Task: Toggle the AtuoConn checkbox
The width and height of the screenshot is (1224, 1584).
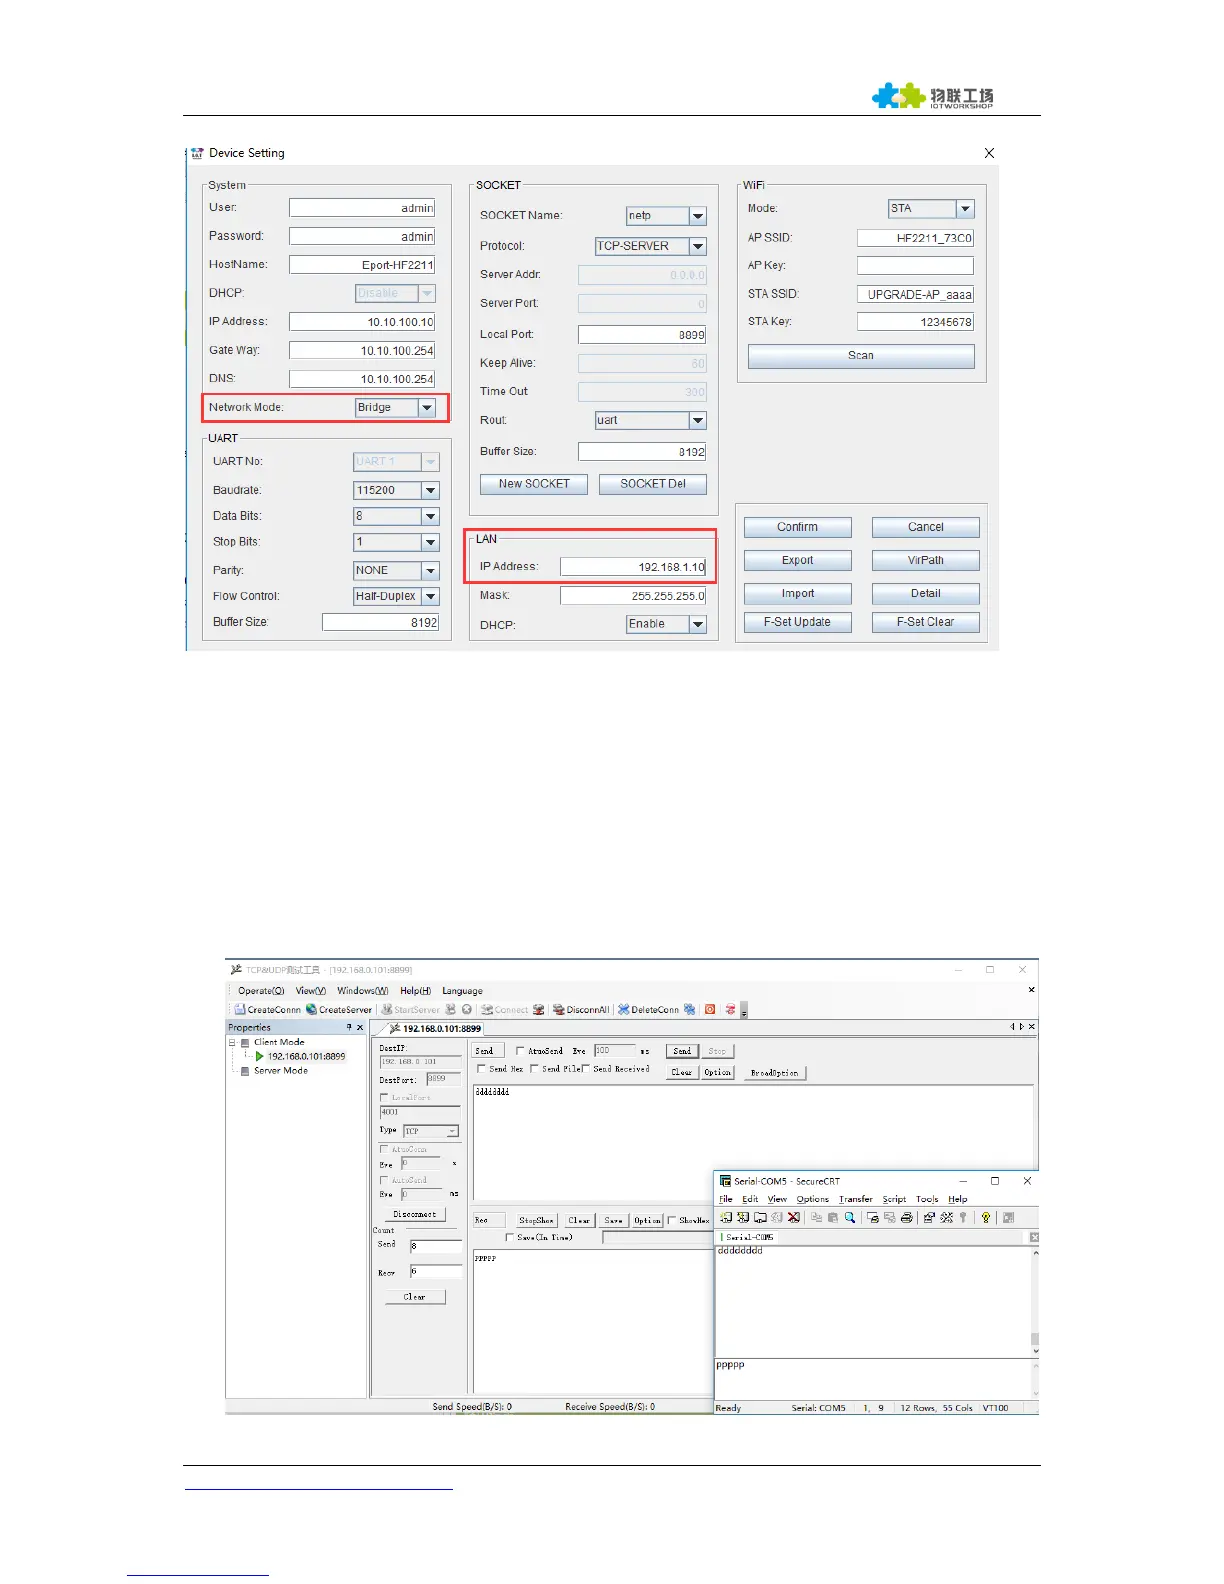Action: tap(383, 1149)
